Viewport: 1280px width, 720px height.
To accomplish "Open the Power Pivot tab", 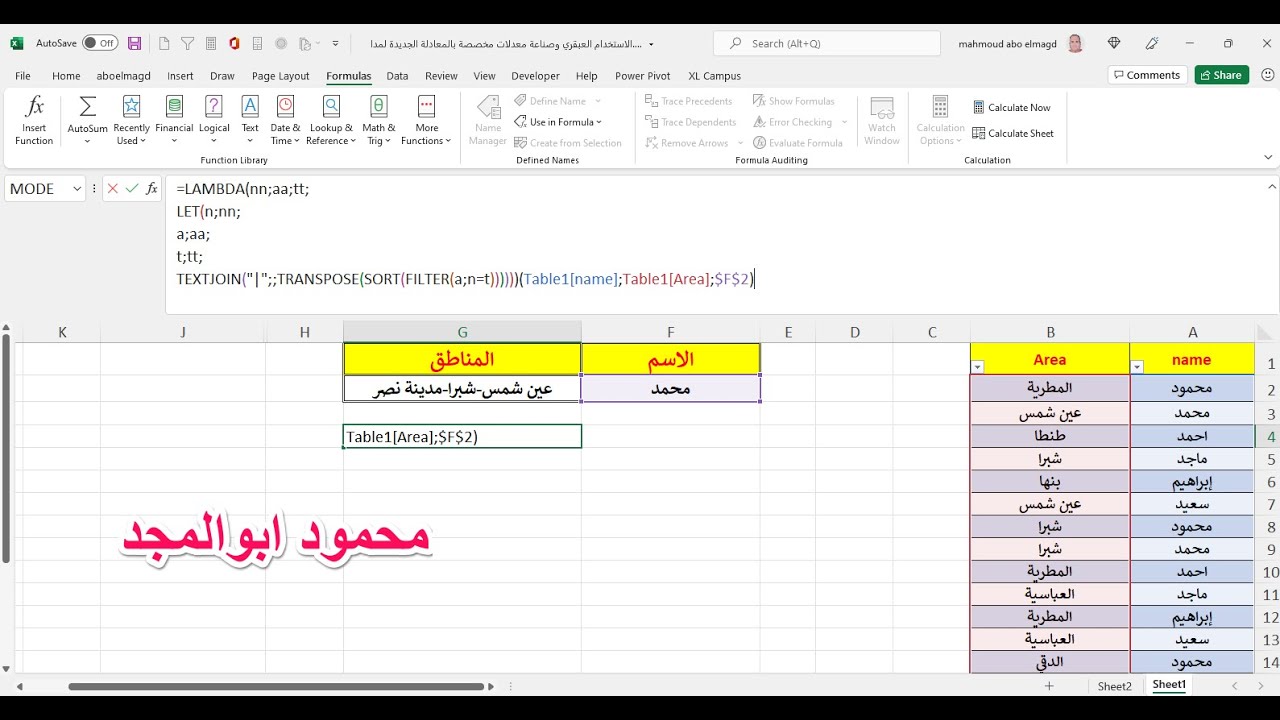I will (x=642, y=76).
